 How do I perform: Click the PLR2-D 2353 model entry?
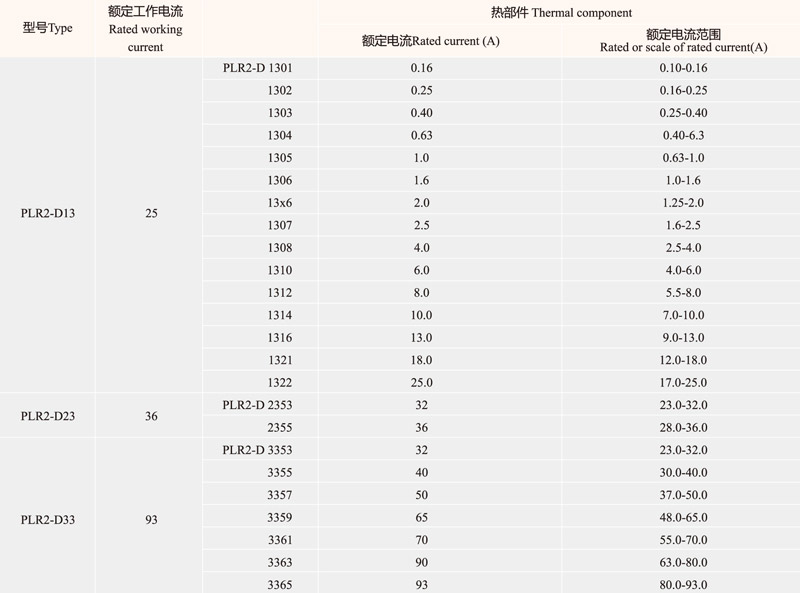256,405
